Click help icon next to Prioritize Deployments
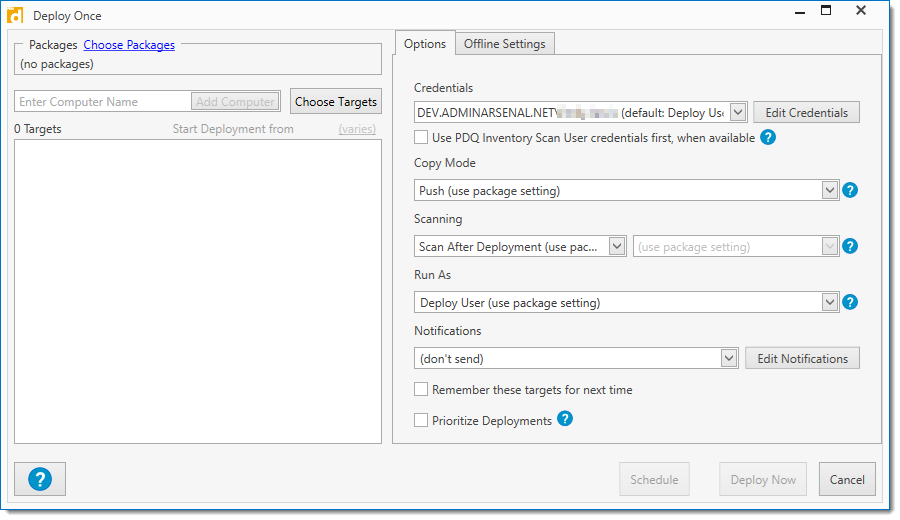 click(565, 419)
